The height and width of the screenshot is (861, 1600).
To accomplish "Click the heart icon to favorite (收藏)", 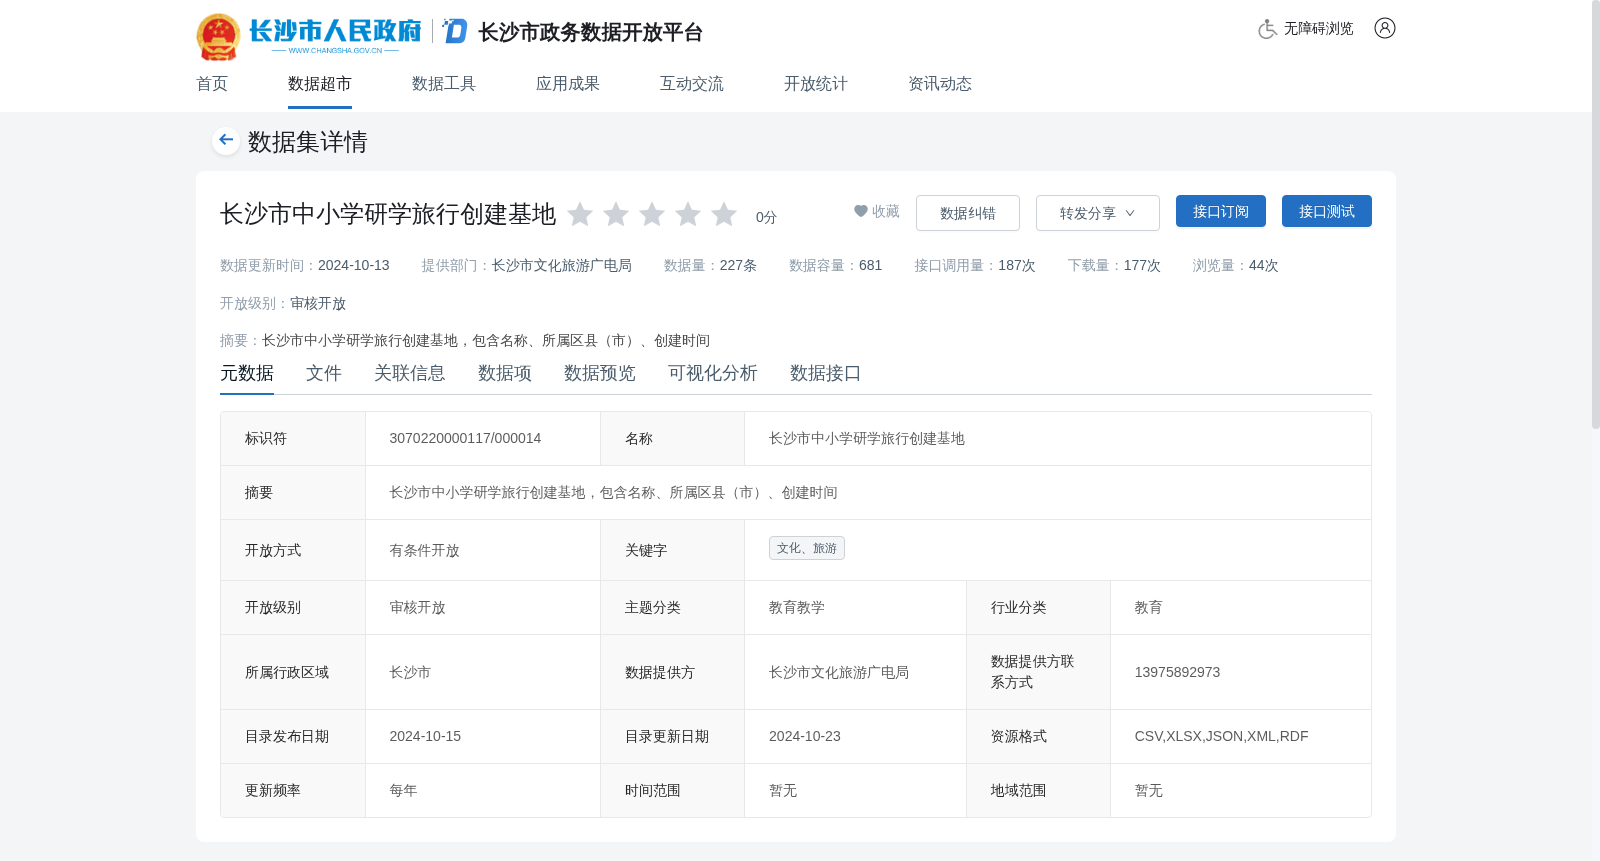I will pyautogui.click(x=860, y=211).
